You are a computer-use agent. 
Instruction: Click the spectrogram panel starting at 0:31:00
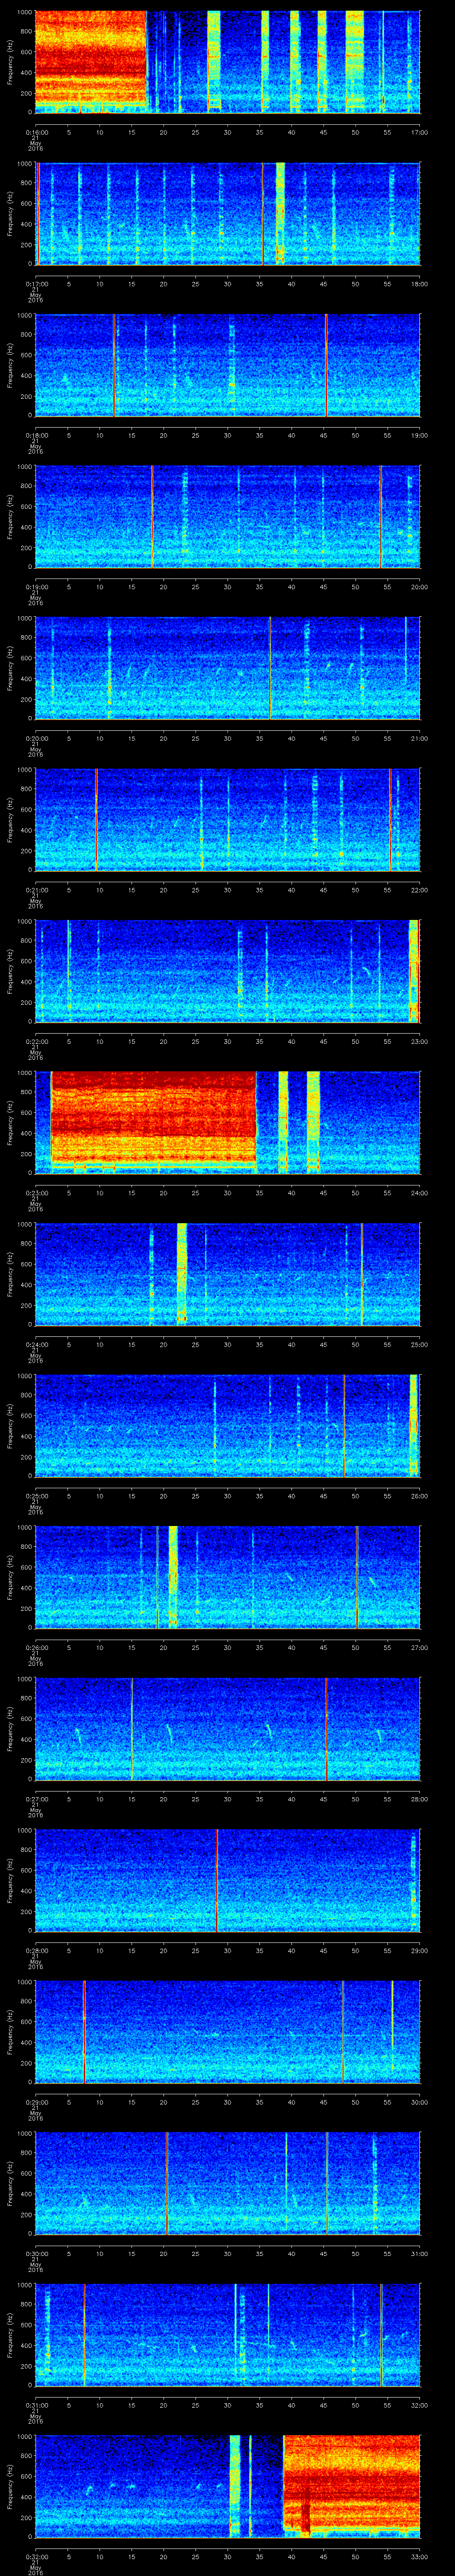[227, 2334]
